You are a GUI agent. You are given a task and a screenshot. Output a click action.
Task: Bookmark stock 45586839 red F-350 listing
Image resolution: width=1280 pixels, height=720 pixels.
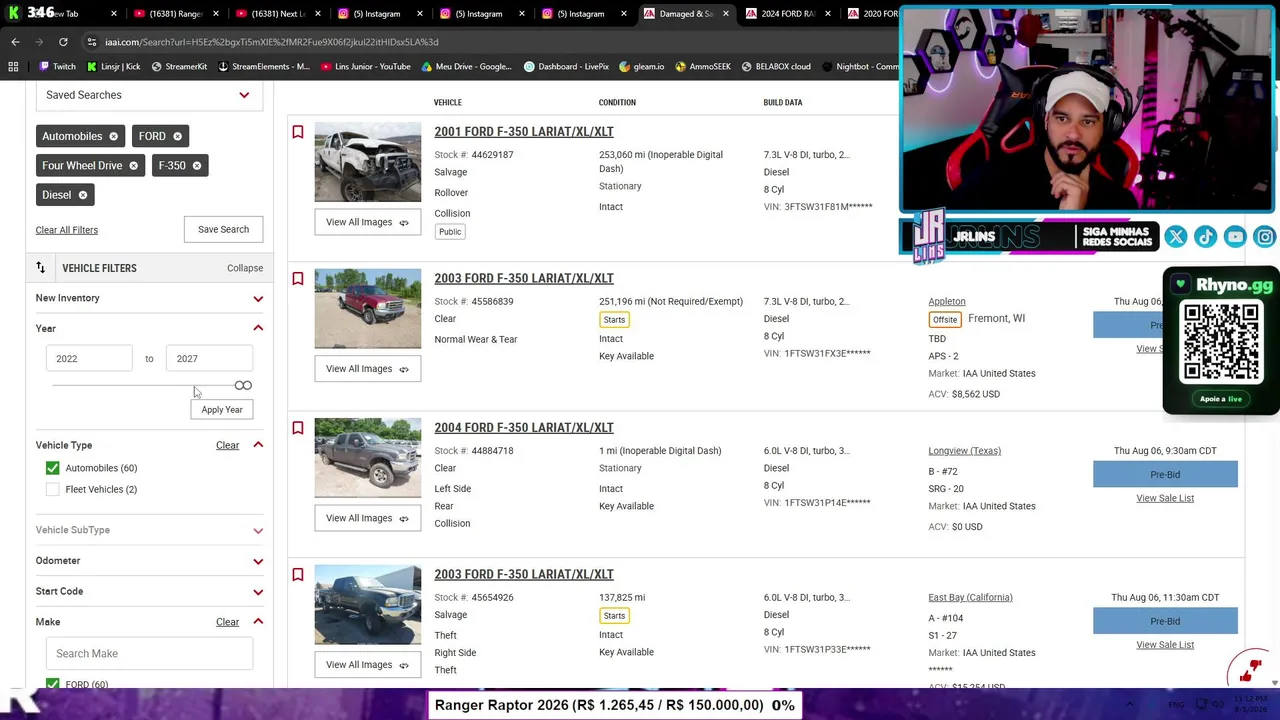pos(297,279)
